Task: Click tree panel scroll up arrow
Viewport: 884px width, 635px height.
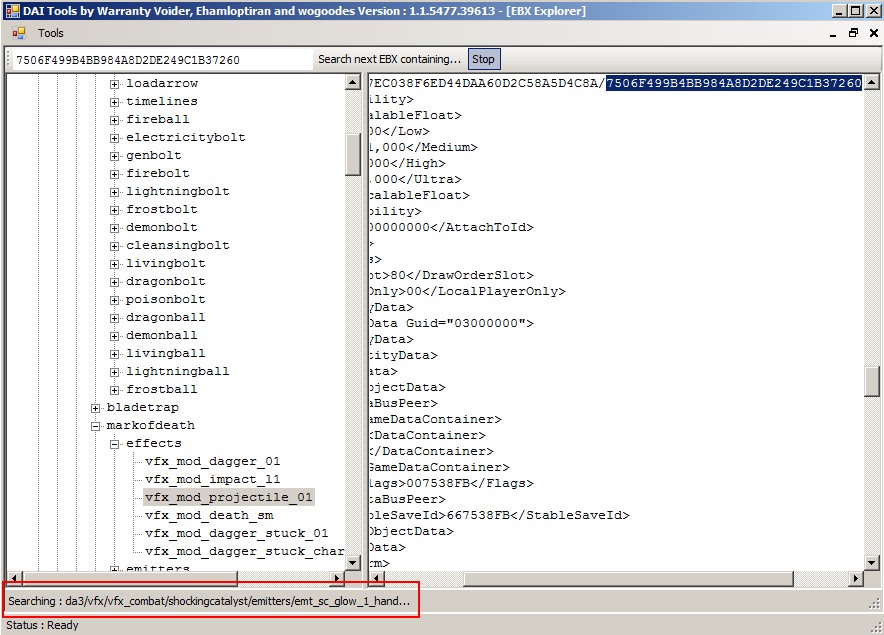Action: [353, 83]
